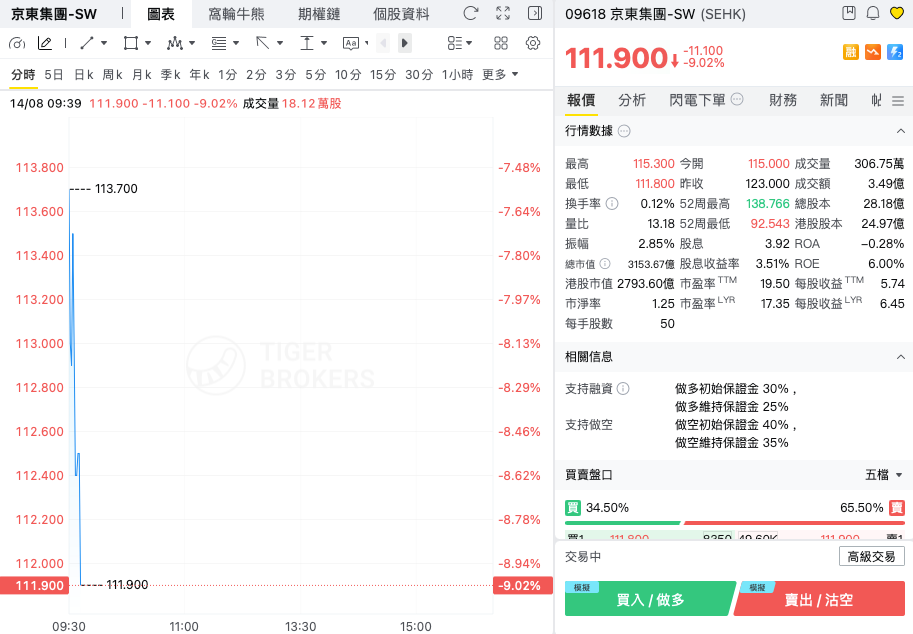Click the orange 融 margin badge
This screenshot has width=913, height=634.
[x=851, y=52]
